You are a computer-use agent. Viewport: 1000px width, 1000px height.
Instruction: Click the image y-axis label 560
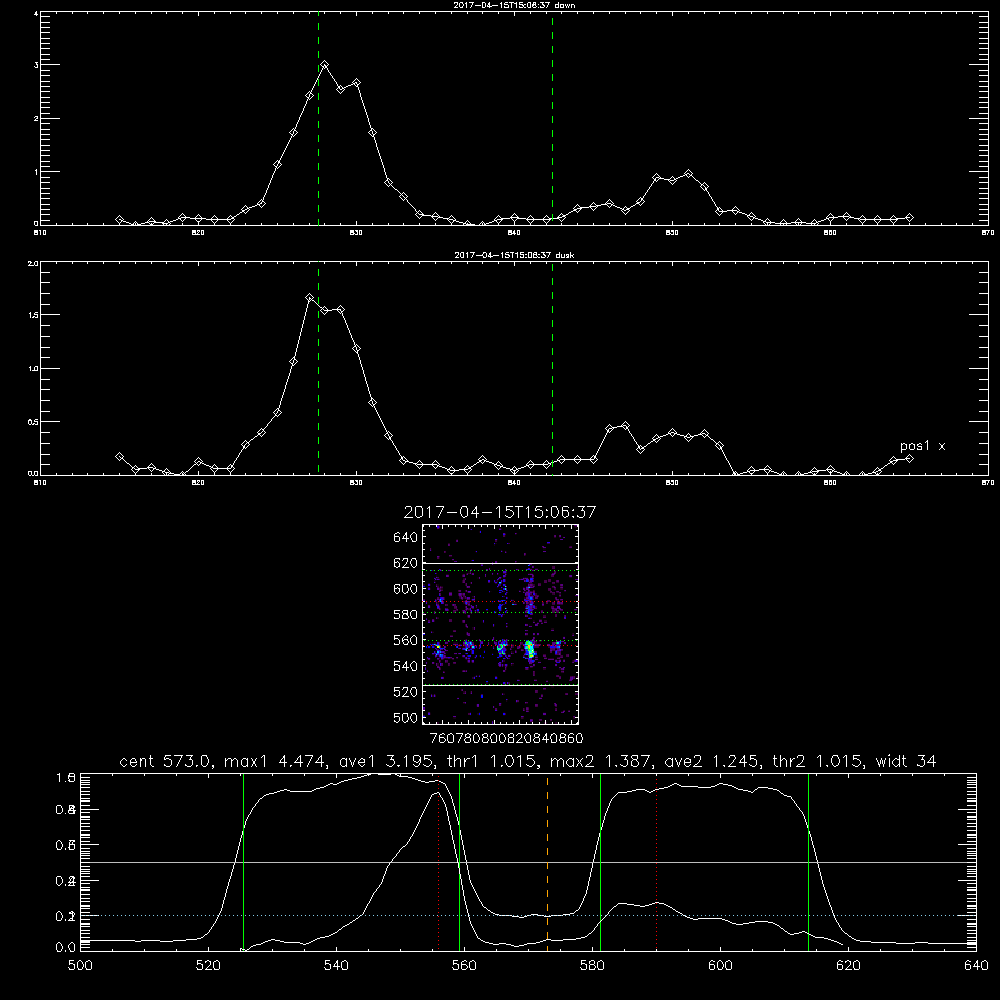pyautogui.click(x=406, y=640)
